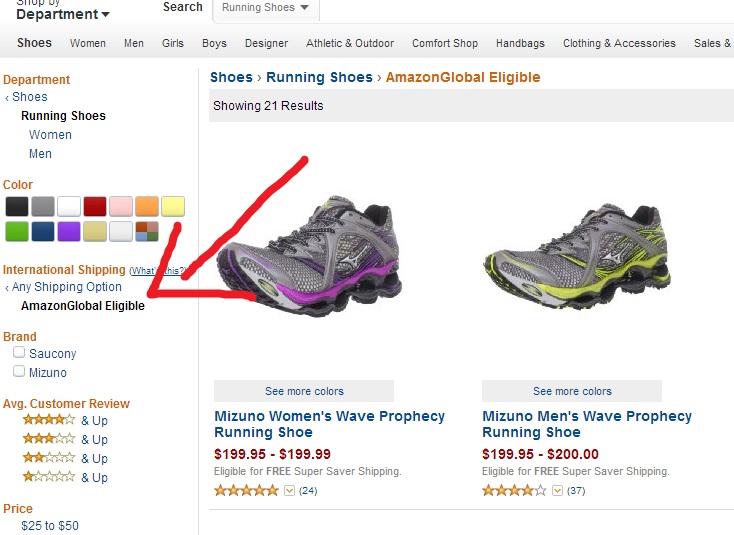Go back to Any Shipping Option
The image size is (734, 535).
coord(67,287)
